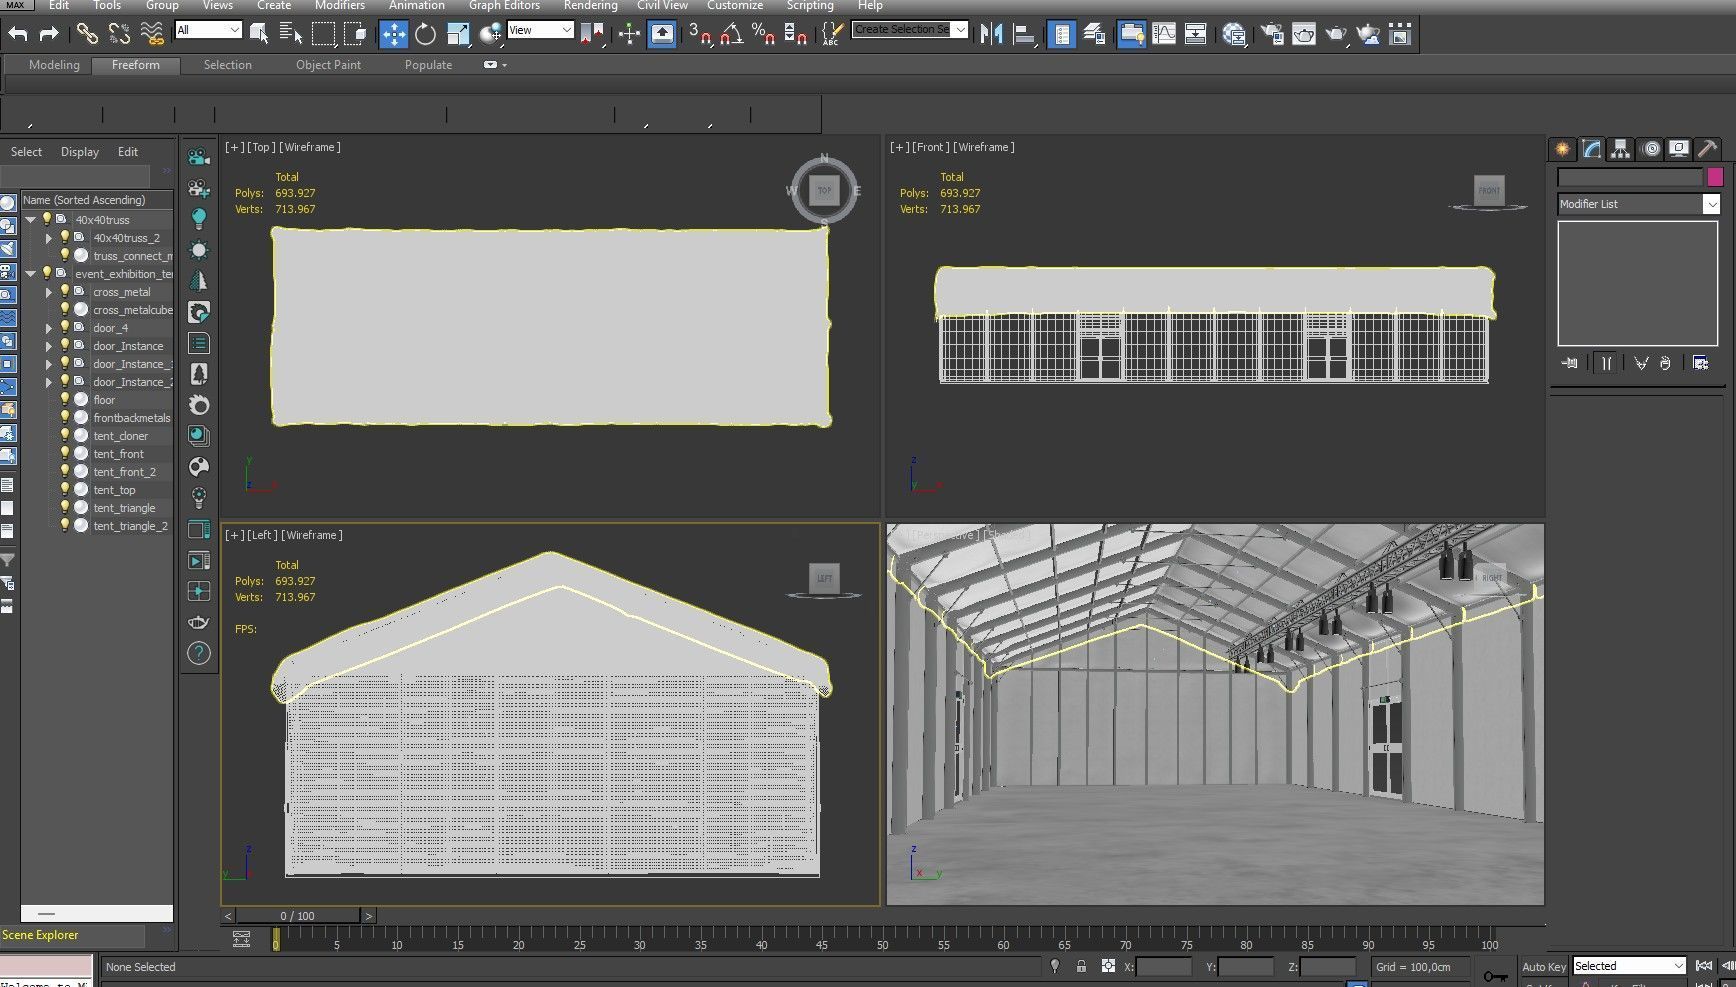Activate the Rotate tool in toolbar
This screenshot has height=987, width=1736.
[425, 34]
